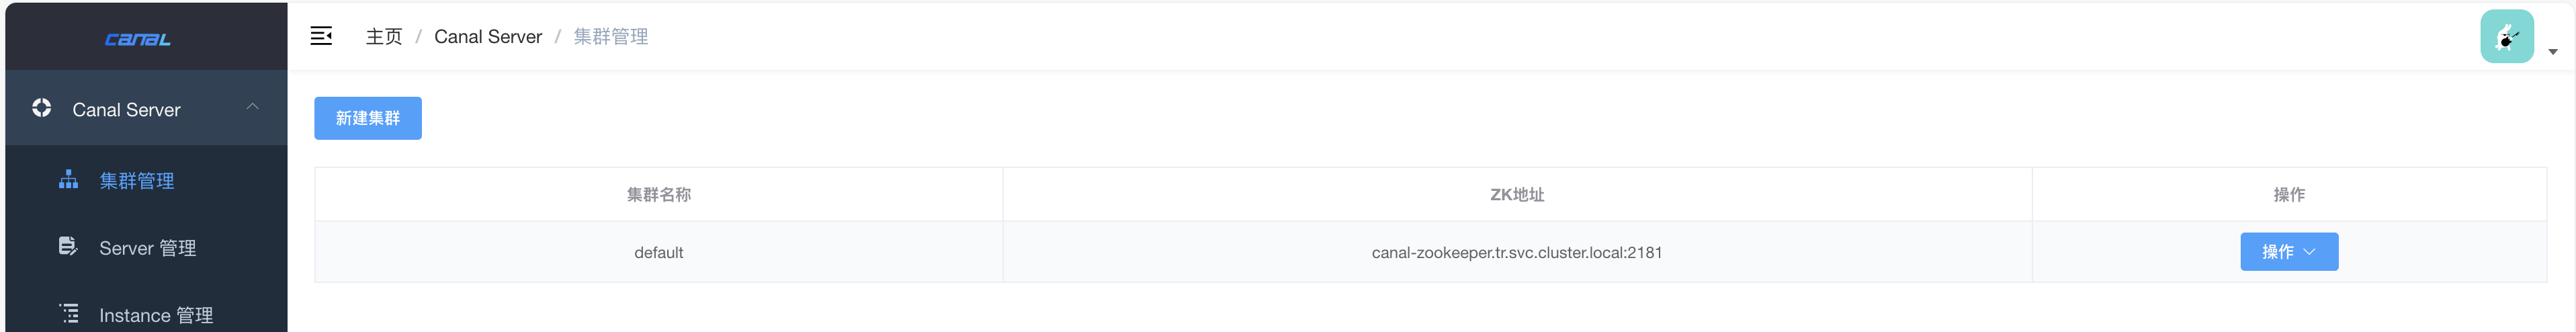Select the default cluster name cell
Viewport: 2576px width, 332px height.
(x=658, y=253)
